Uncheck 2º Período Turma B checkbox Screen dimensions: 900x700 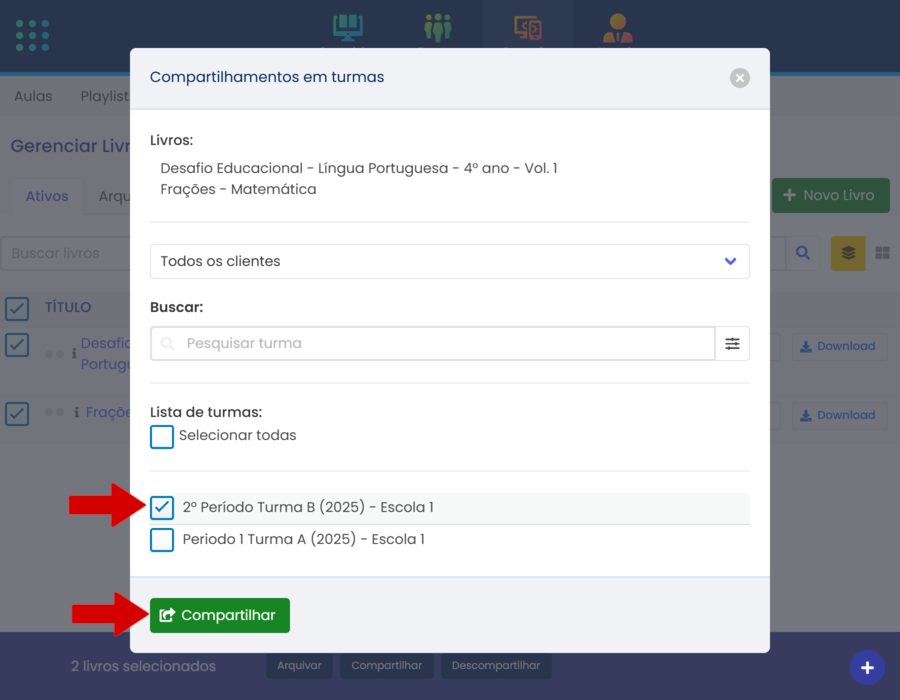tap(162, 508)
